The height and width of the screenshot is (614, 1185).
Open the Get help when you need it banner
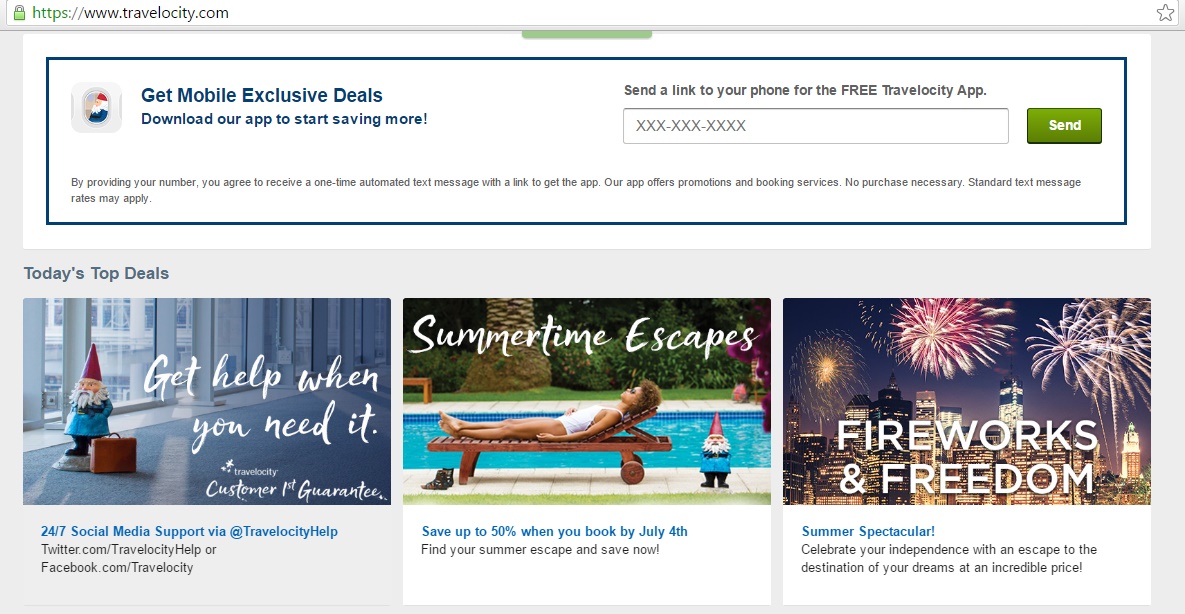click(207, 402)
